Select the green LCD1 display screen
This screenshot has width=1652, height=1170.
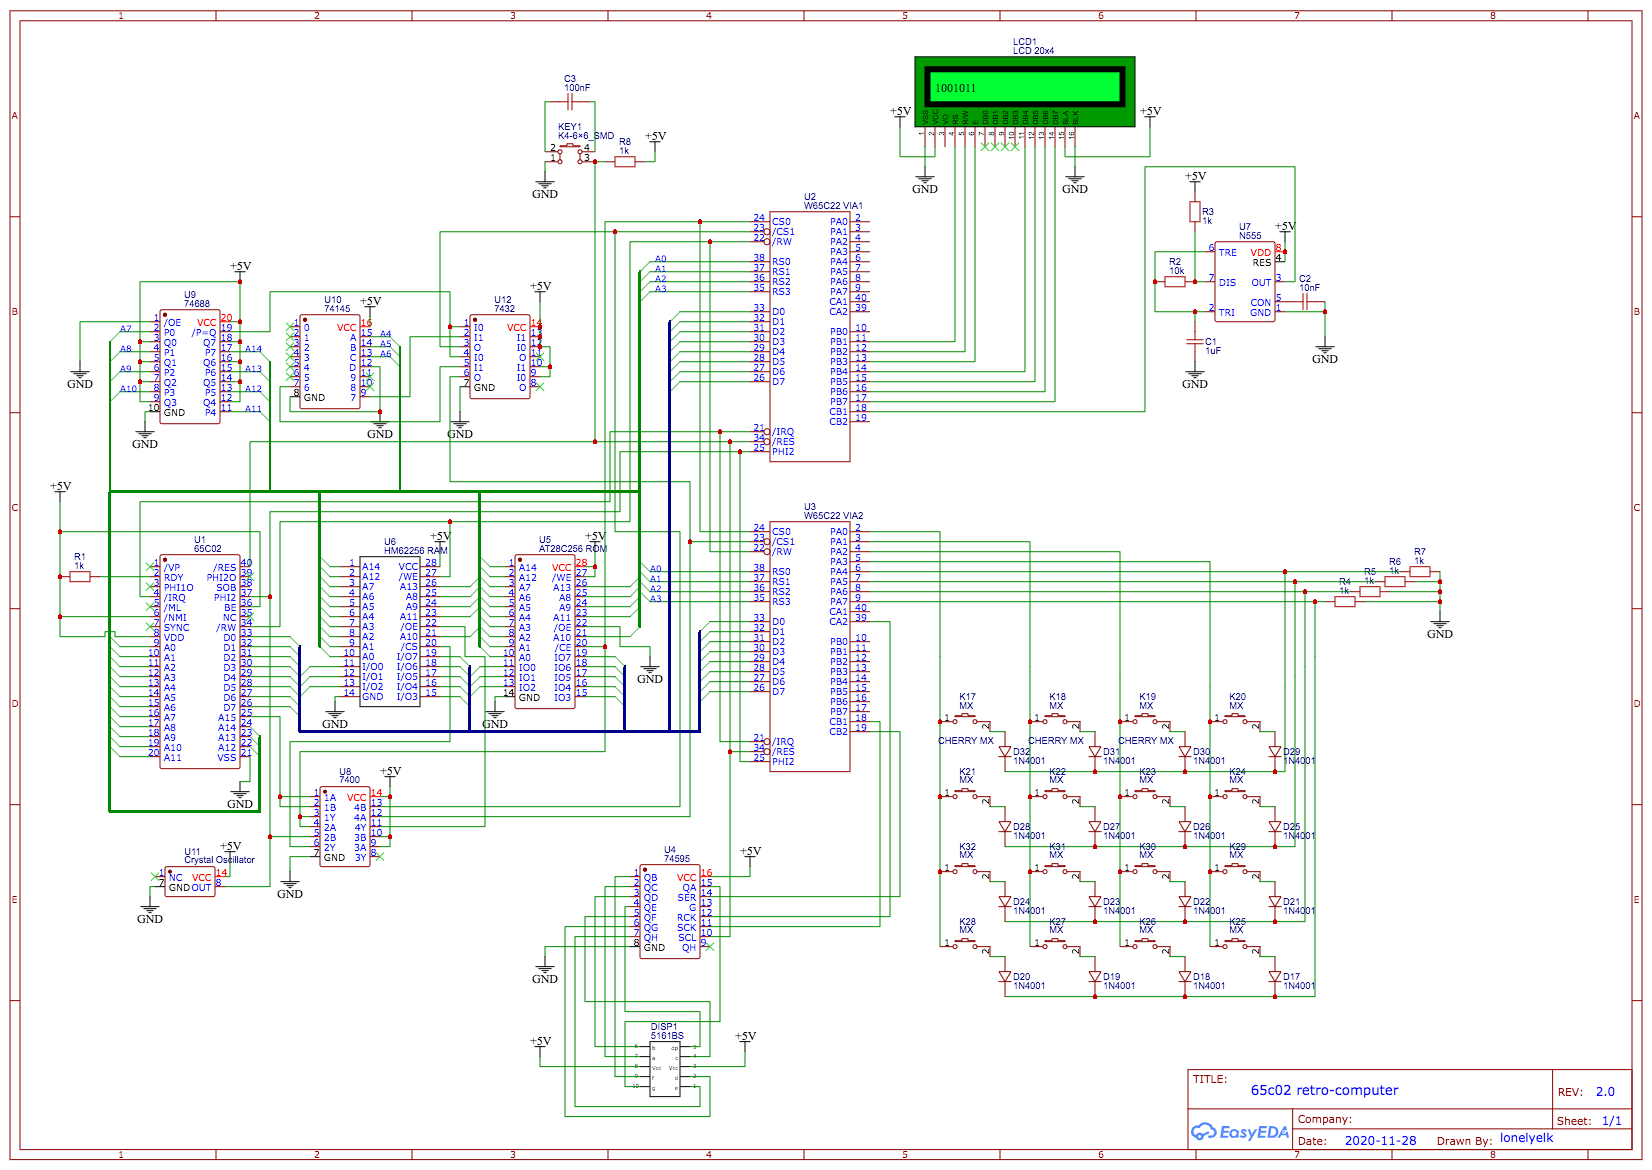[1025, 87]
